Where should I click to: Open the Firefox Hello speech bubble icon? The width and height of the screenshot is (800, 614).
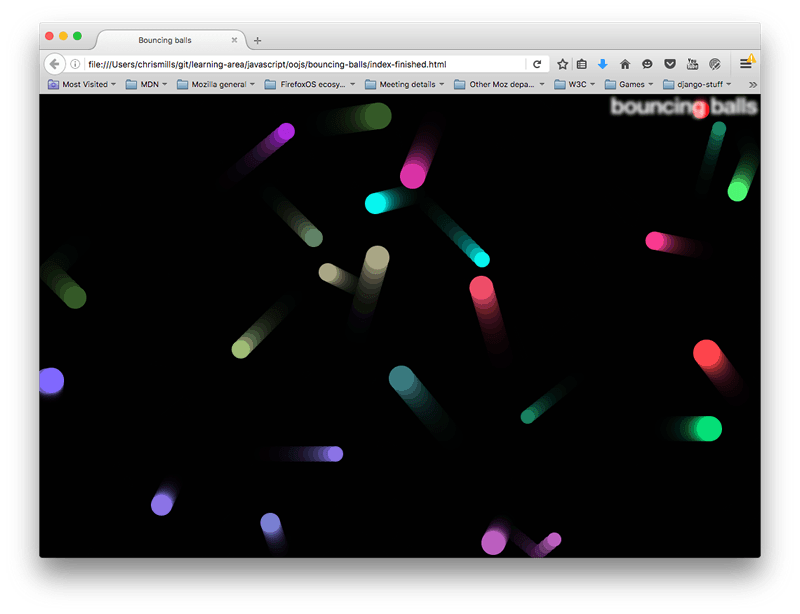point(647,62)
